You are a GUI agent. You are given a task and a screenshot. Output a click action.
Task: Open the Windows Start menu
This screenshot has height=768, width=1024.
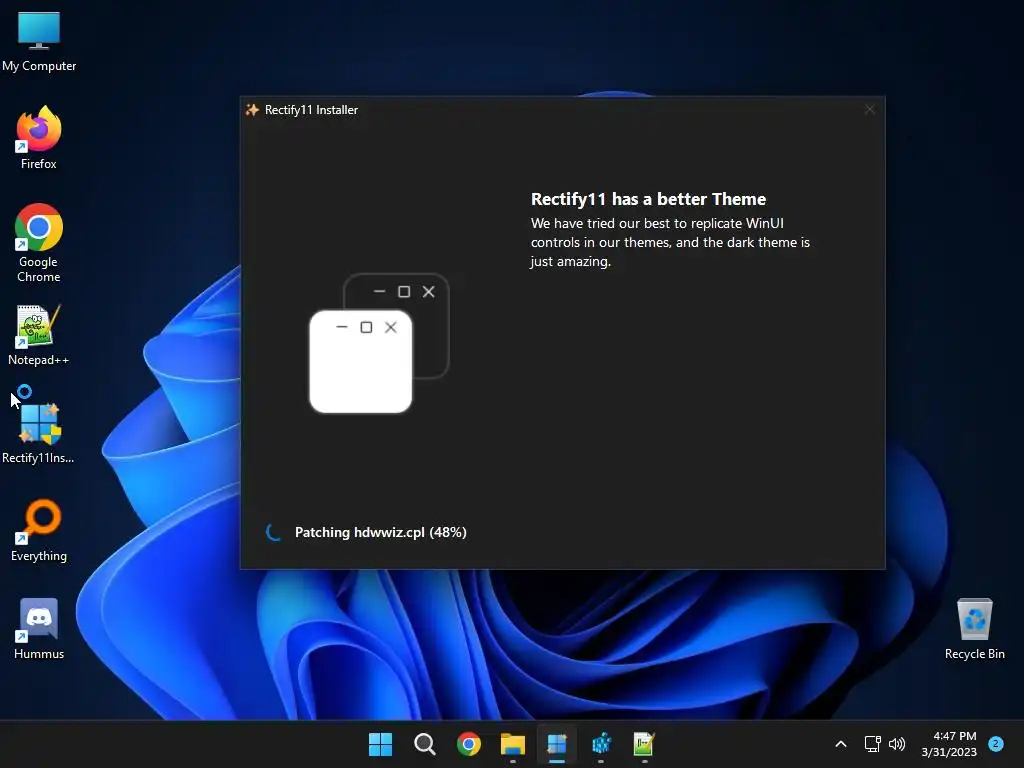coord(380,744)
